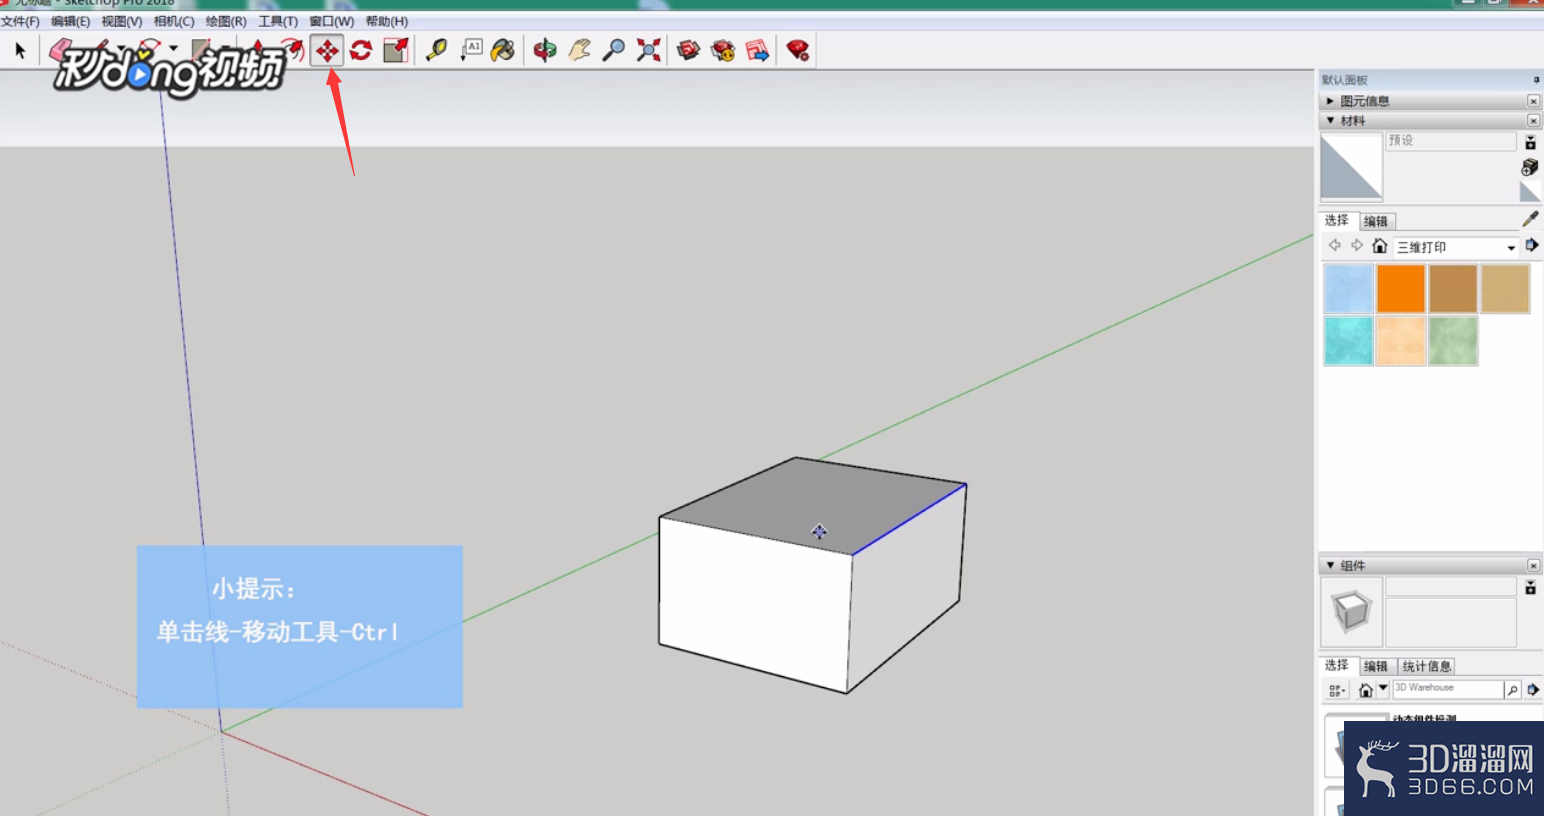1544x816 pixels.
Task: Pick the sample paint eyedropper
Action: tap(1530, 219)
